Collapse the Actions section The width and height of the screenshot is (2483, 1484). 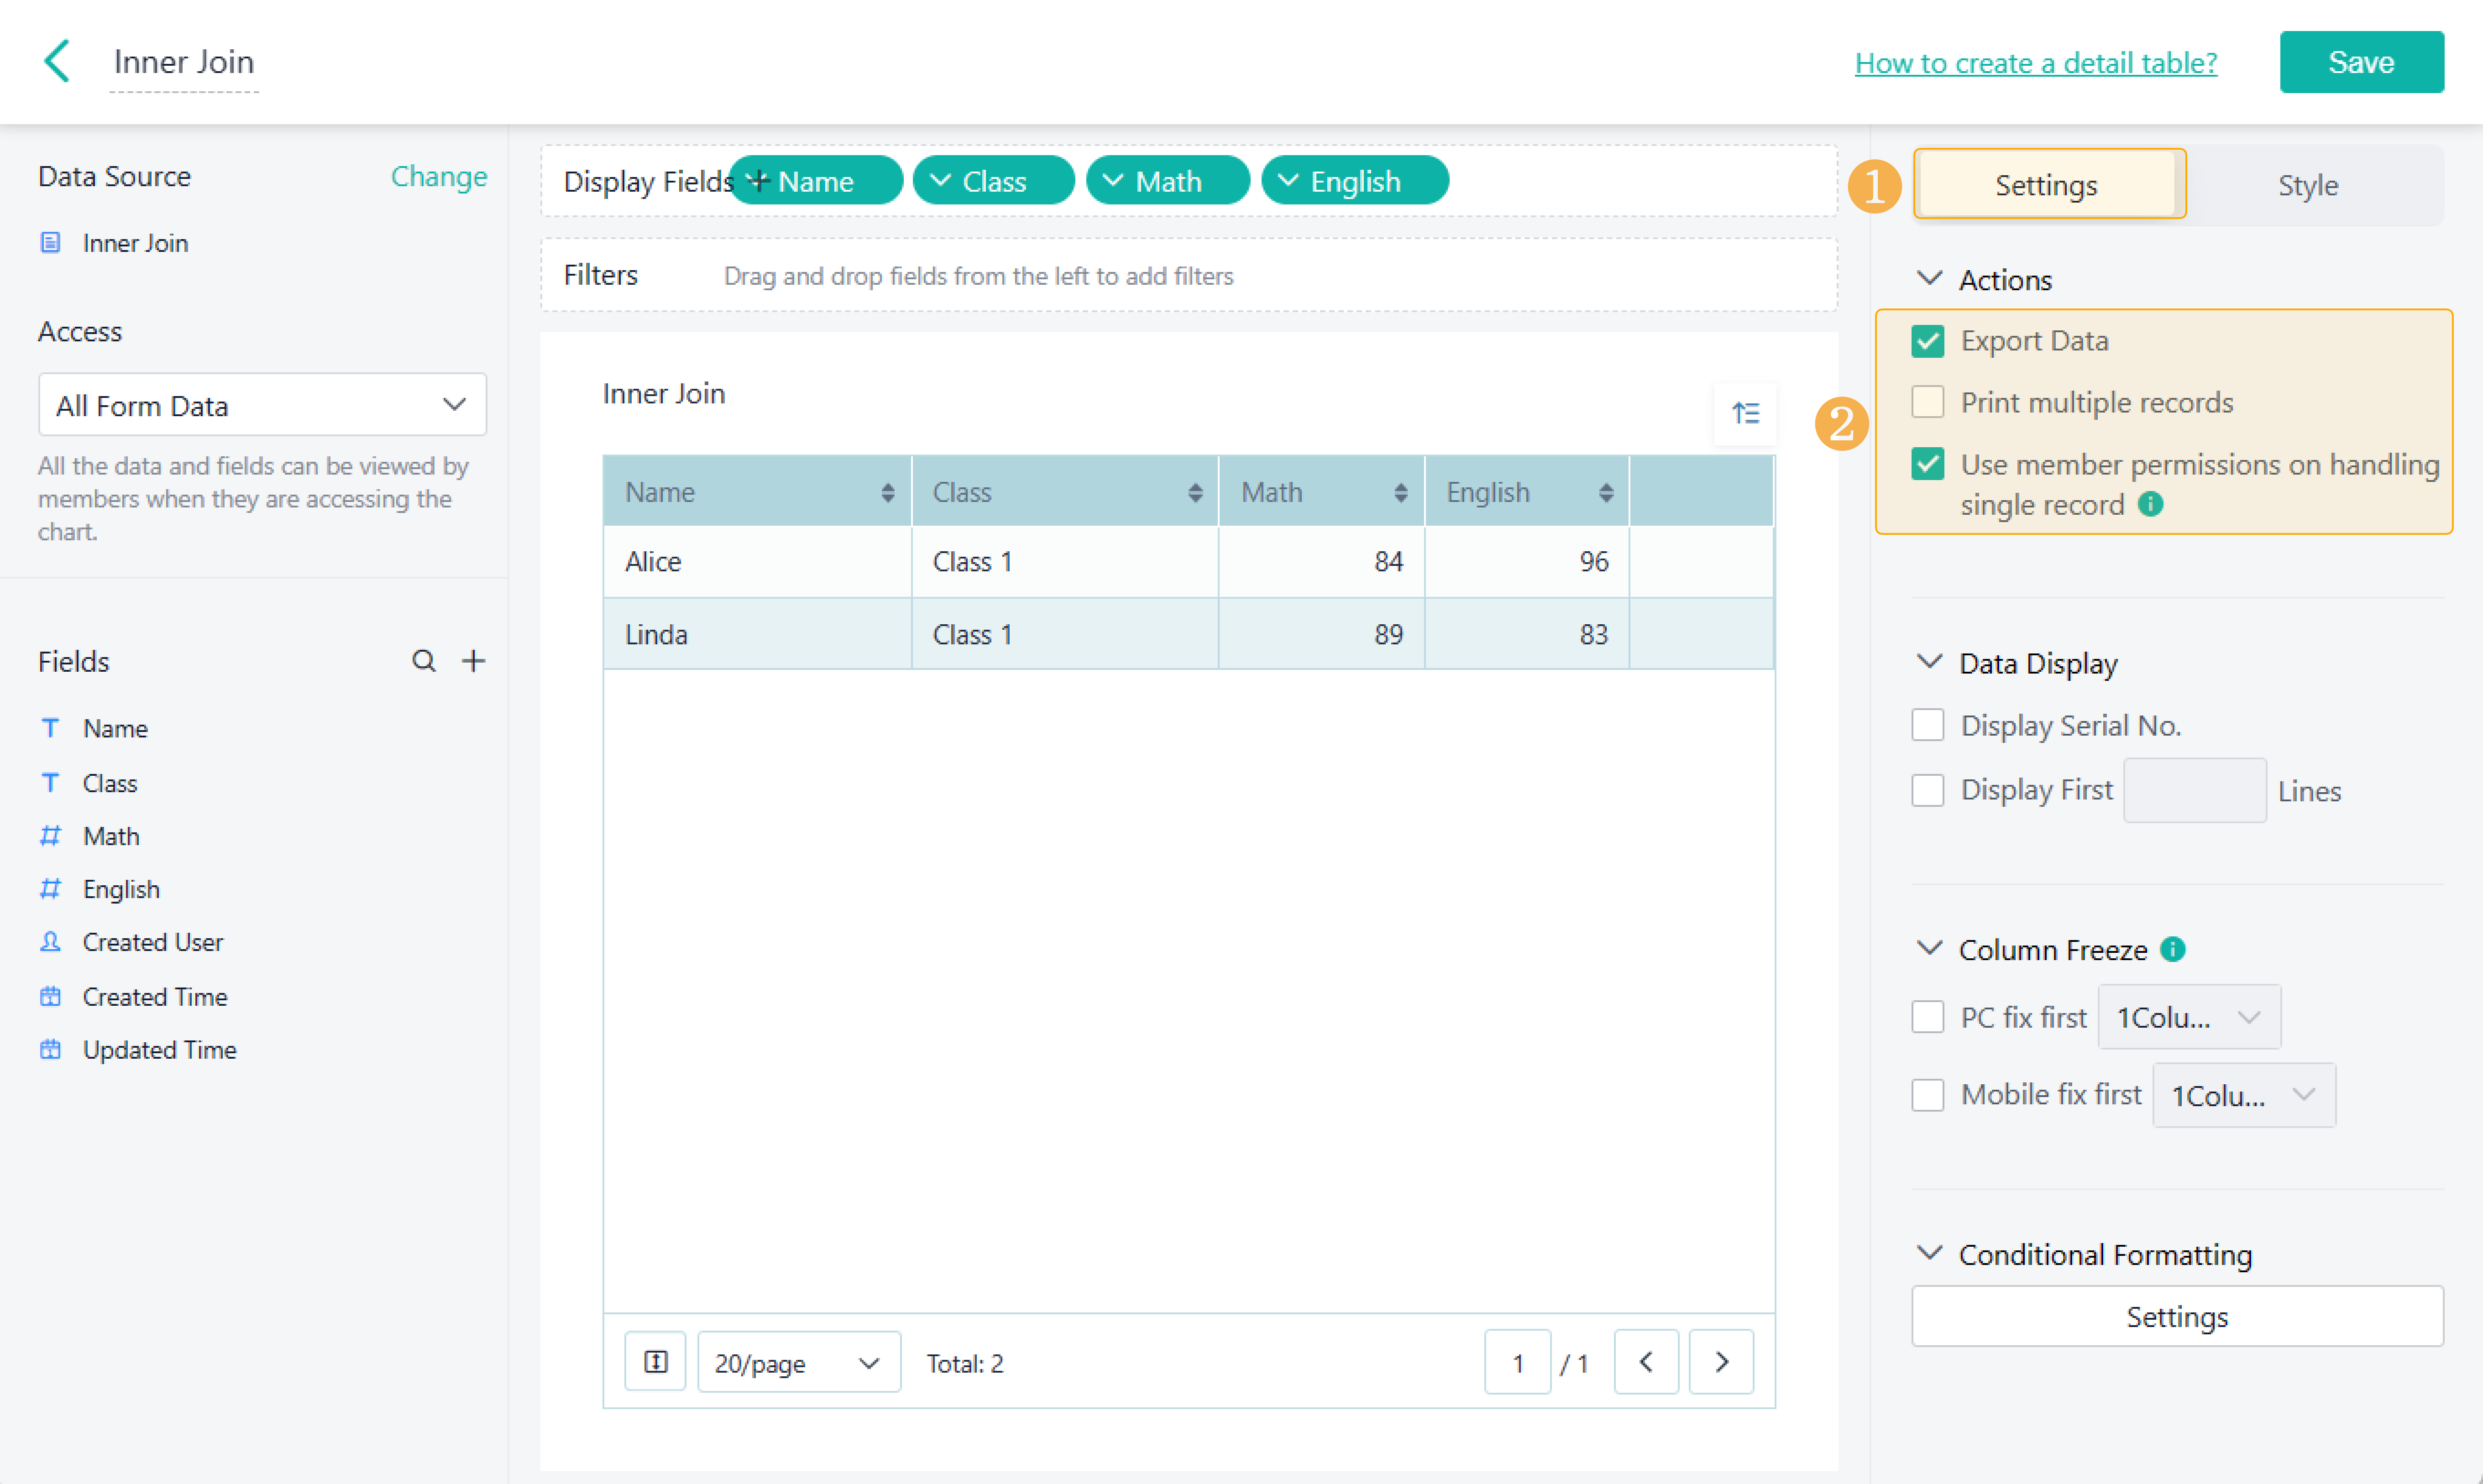point(1929,279)
